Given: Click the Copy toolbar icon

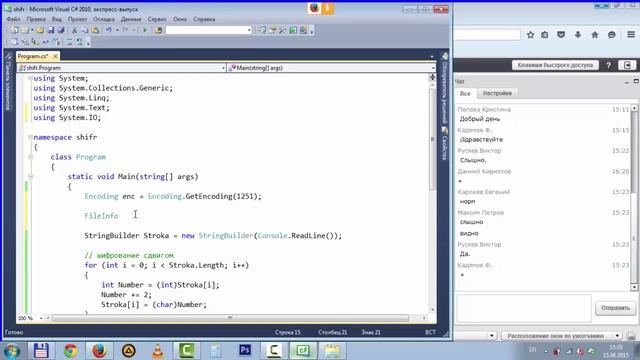Looking at the screenshot, I should point(85,30).
